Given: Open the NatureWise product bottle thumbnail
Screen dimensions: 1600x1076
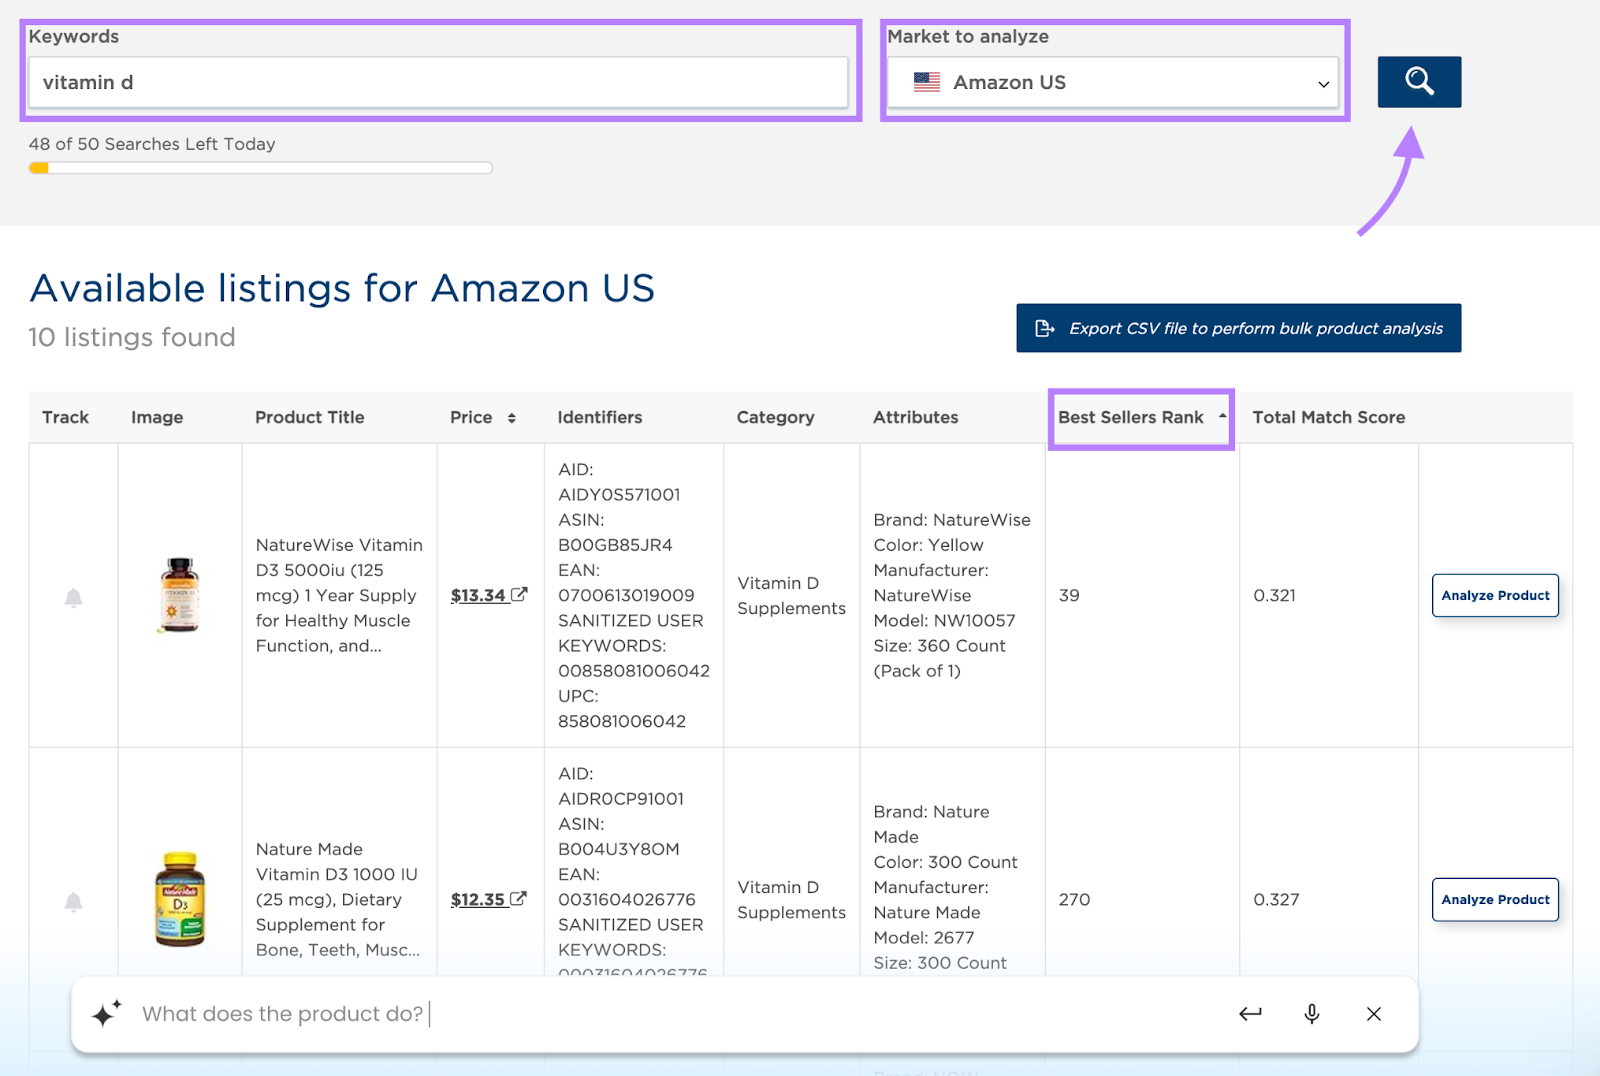Looking at the screenshot, I should click(180, 596).
